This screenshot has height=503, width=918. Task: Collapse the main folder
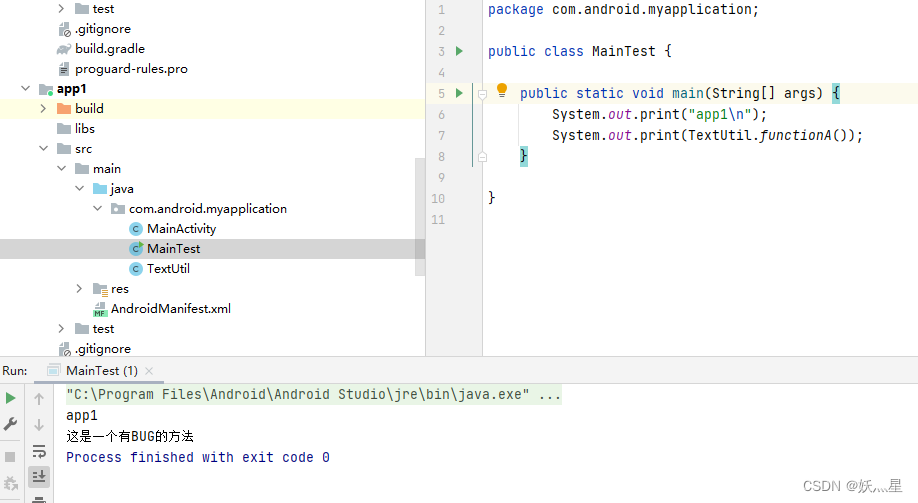click(x=61, y=168)
